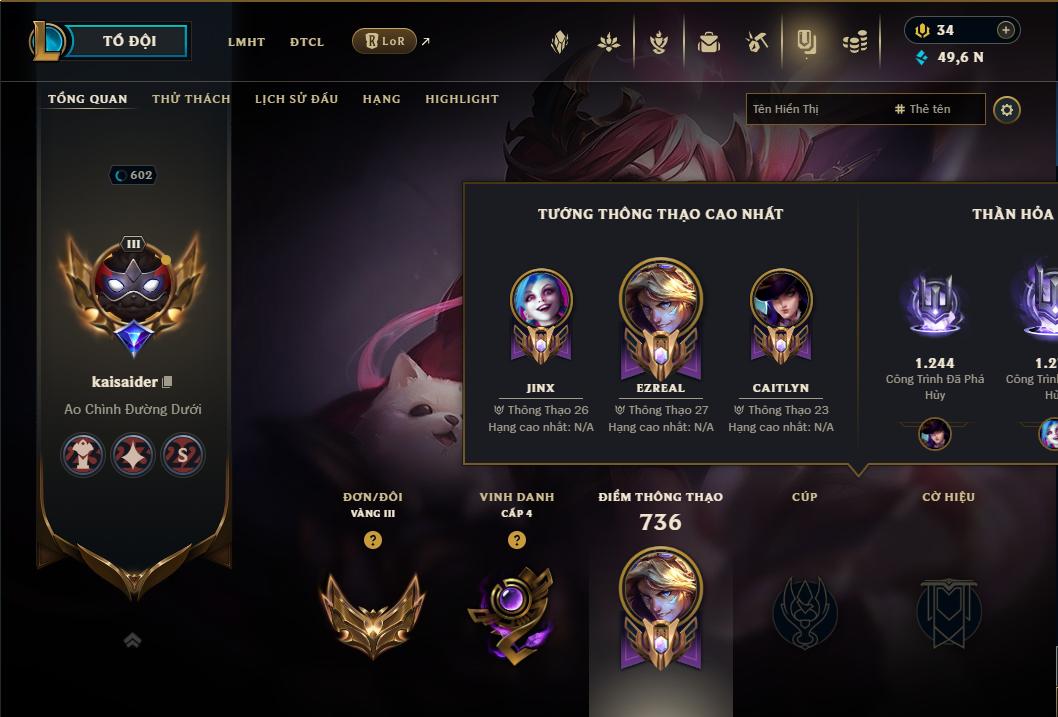This screenshot has height=717, width=1058.
Task: Click Vinh Danh question mark info icon
Action: tap(517, 540)
